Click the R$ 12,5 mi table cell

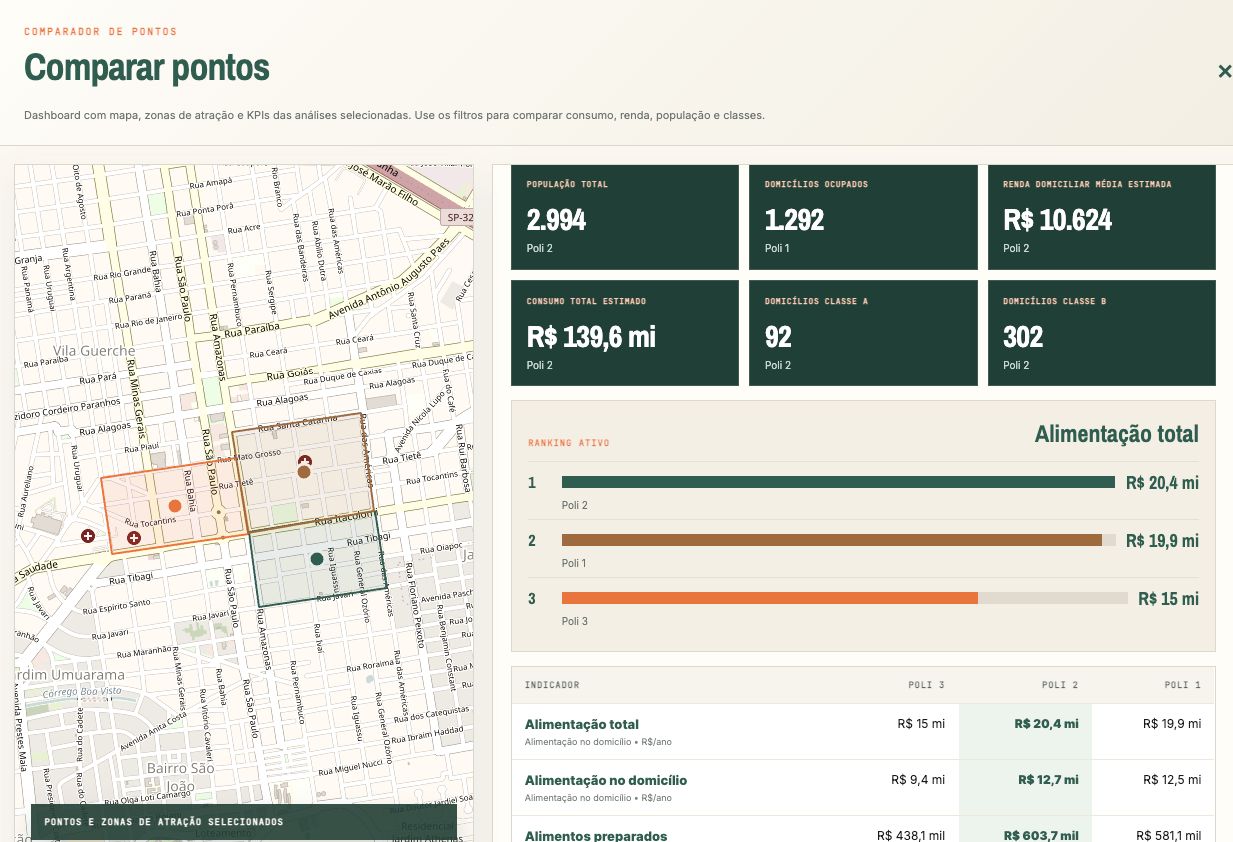tap(1172, 780)
